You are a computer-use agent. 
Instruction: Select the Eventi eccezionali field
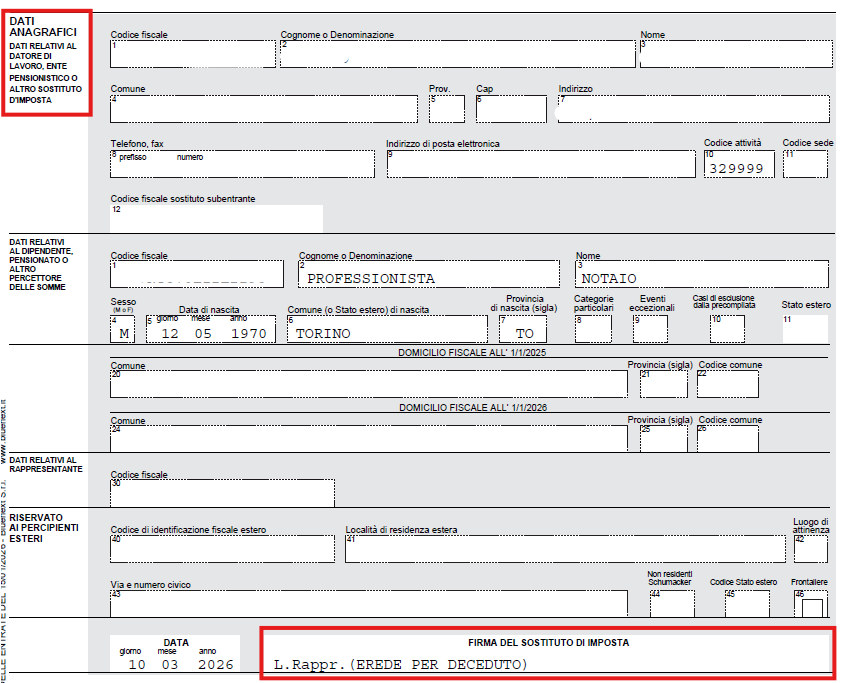(x=650, y=329)
